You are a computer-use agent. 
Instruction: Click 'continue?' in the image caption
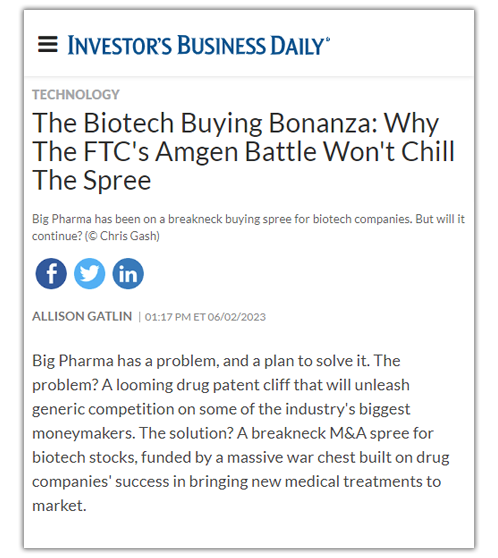tap(57, 236)
